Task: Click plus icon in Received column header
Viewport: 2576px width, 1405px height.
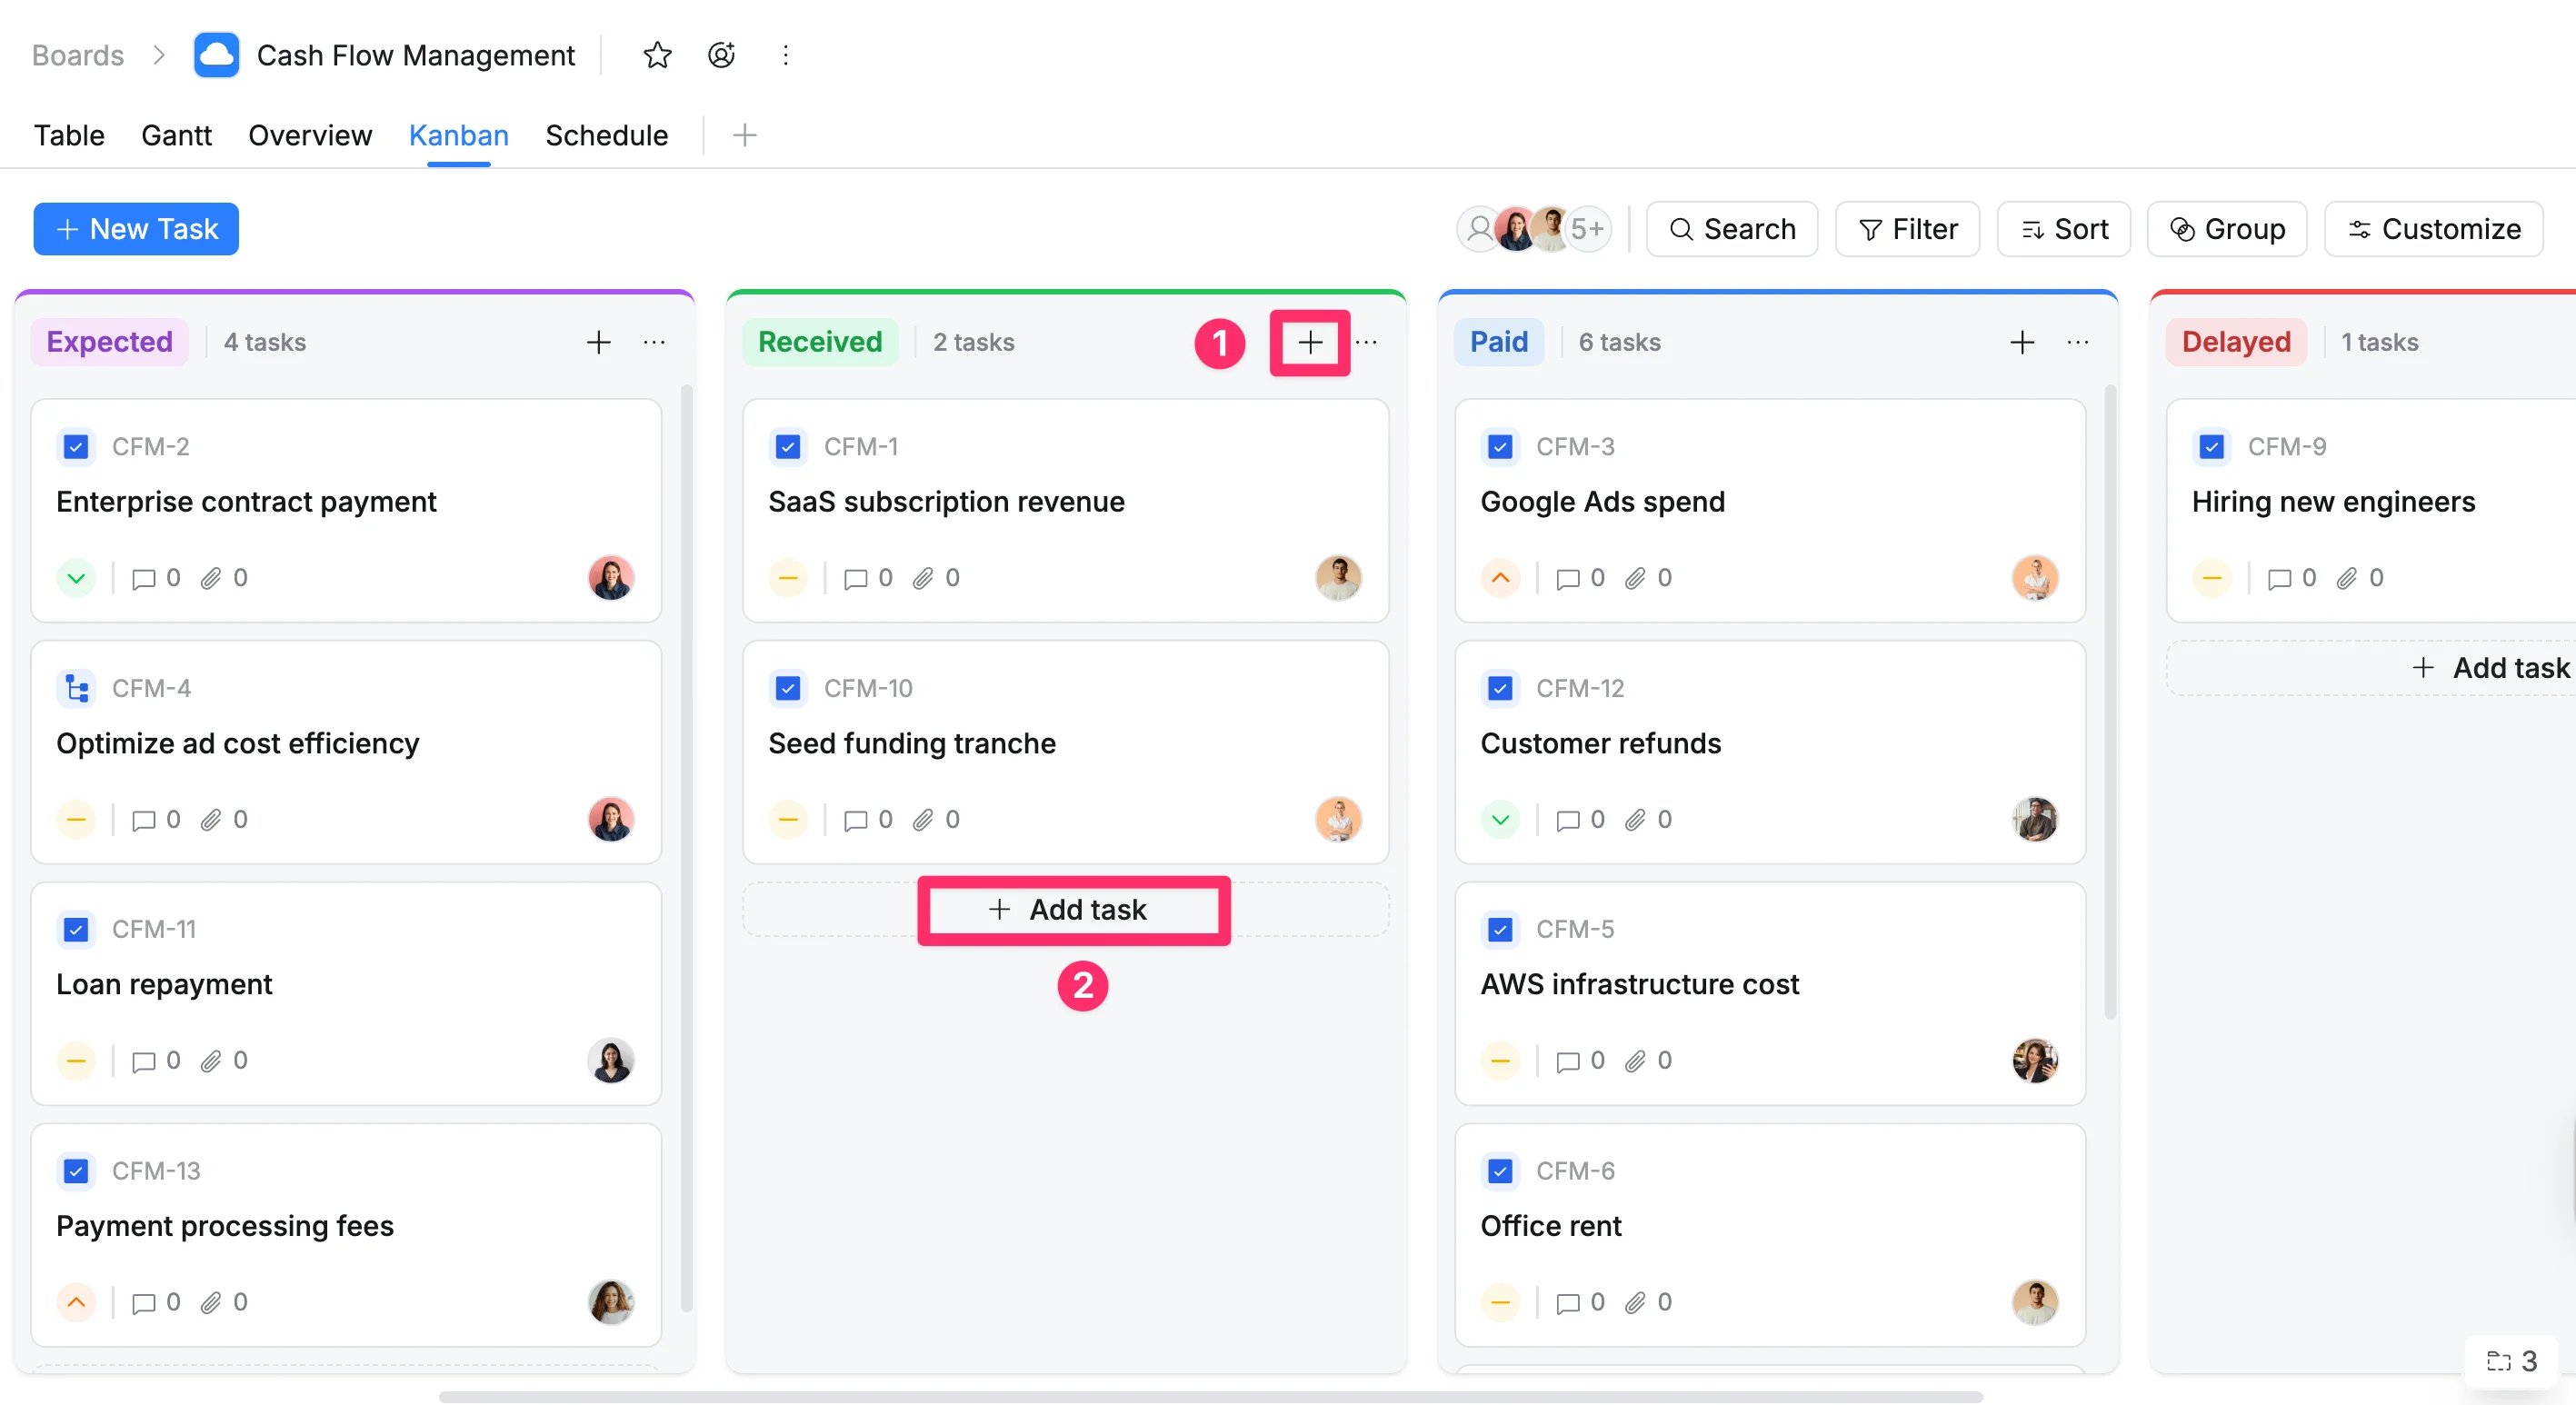Action: (1310, 342)
